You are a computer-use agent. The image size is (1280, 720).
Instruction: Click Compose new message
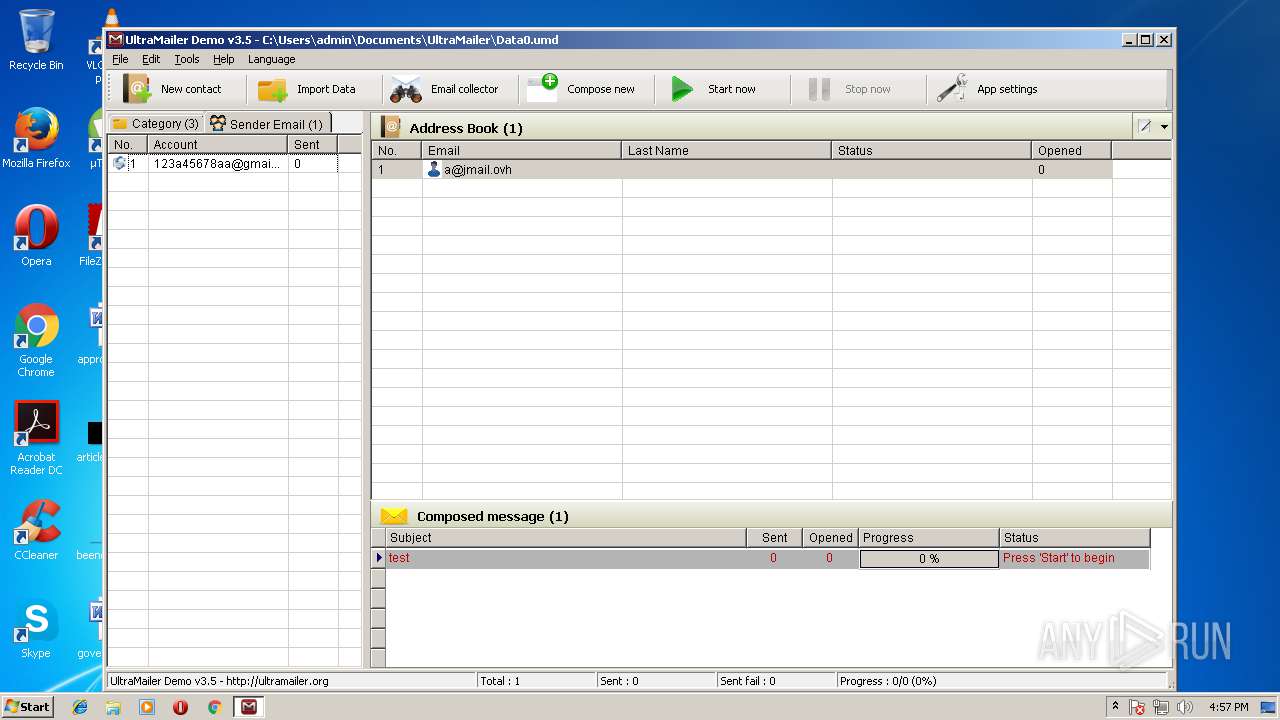581,89
